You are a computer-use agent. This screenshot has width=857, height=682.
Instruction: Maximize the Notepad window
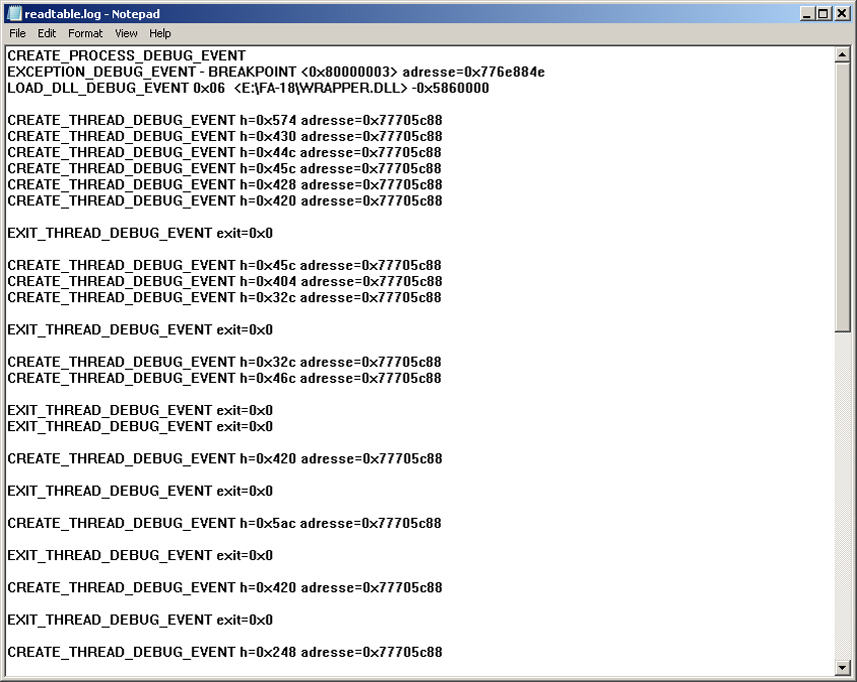point(823,14)
